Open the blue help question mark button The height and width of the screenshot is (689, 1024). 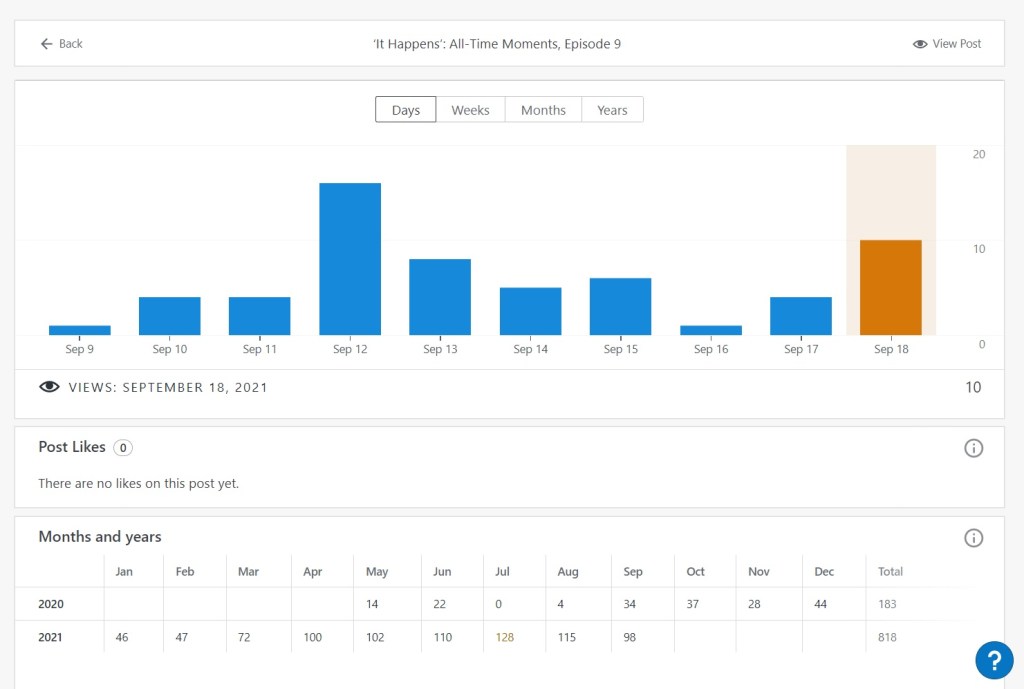pyautogui.click(x=993, y=660)
